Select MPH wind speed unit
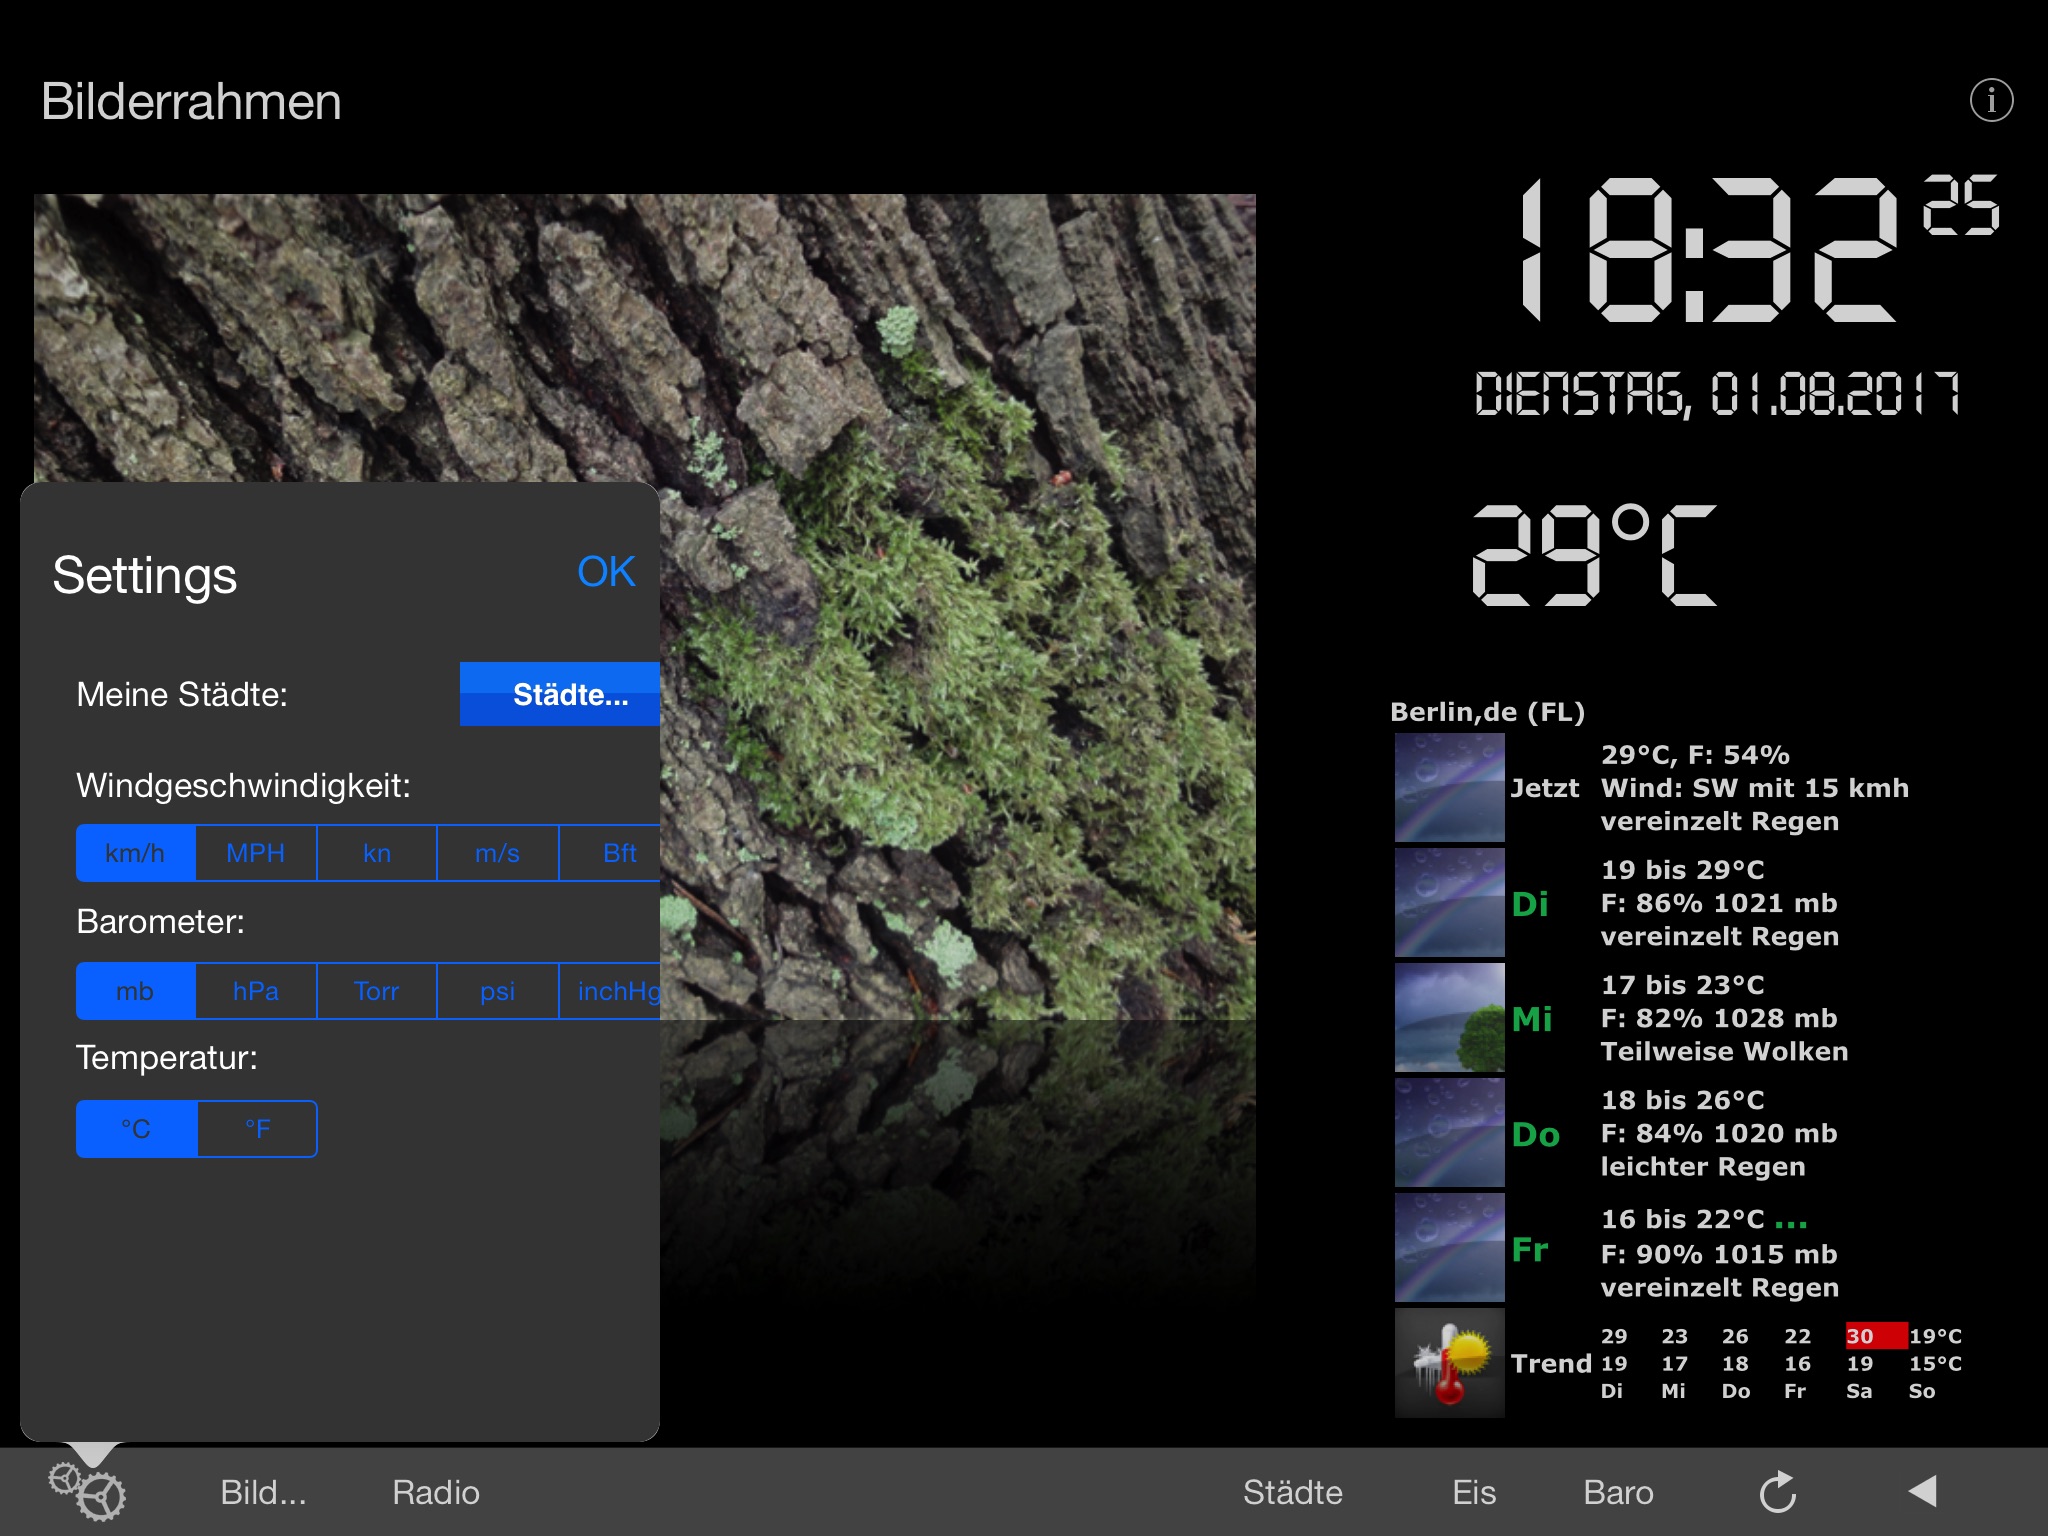Screen dimensions: 2048x1536 coord(256,853)
